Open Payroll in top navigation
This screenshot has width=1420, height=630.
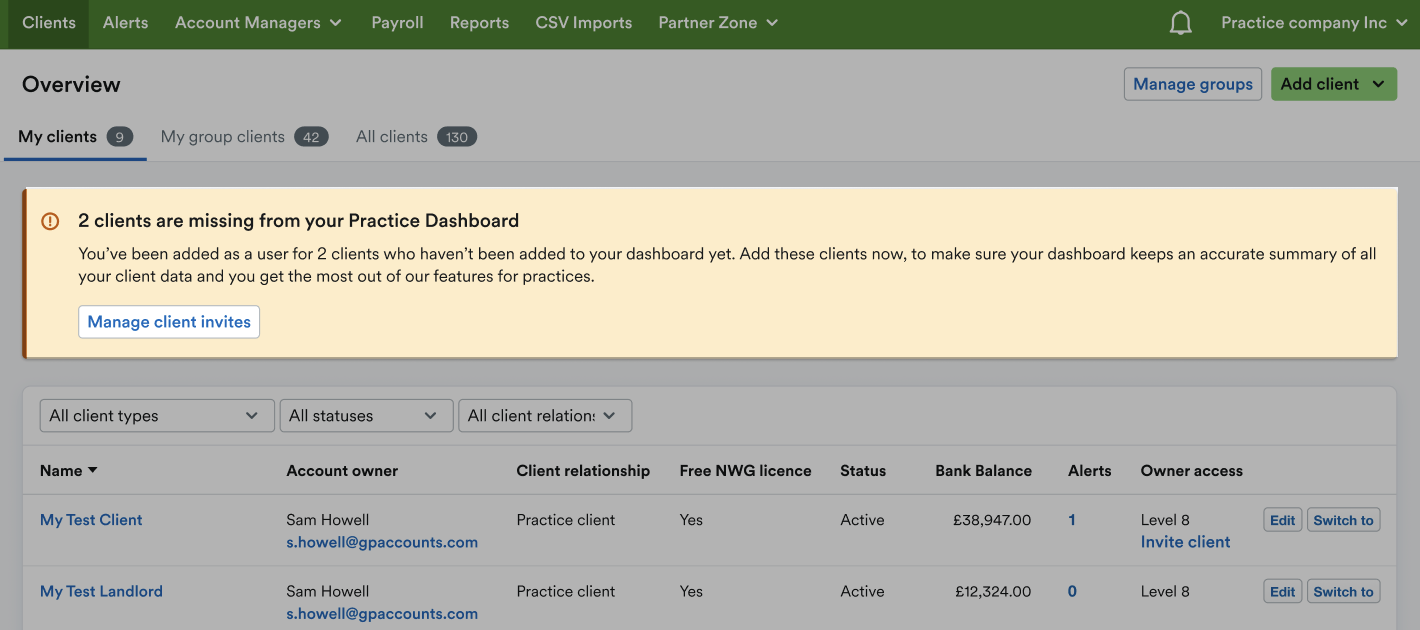tap(397, 23)
